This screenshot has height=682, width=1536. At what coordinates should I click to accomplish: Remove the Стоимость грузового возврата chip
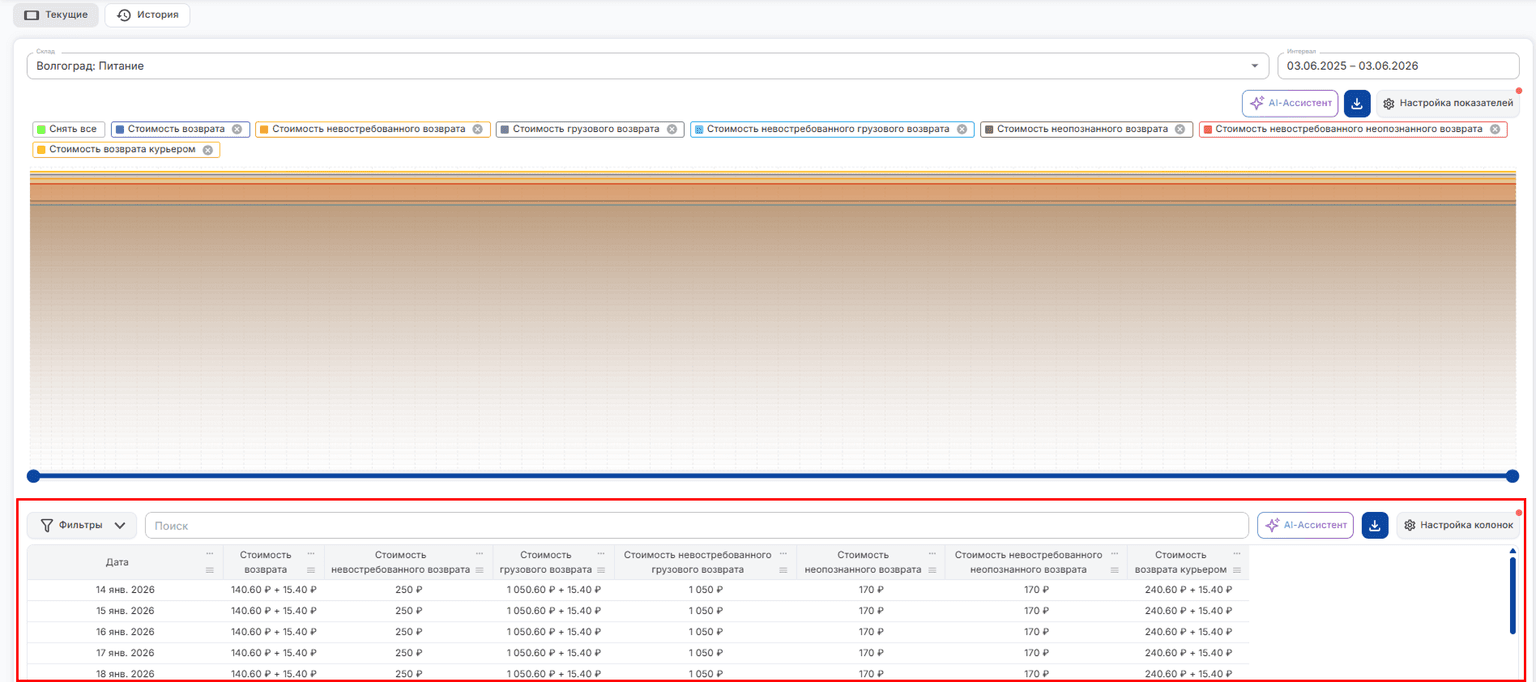(672, 129)
